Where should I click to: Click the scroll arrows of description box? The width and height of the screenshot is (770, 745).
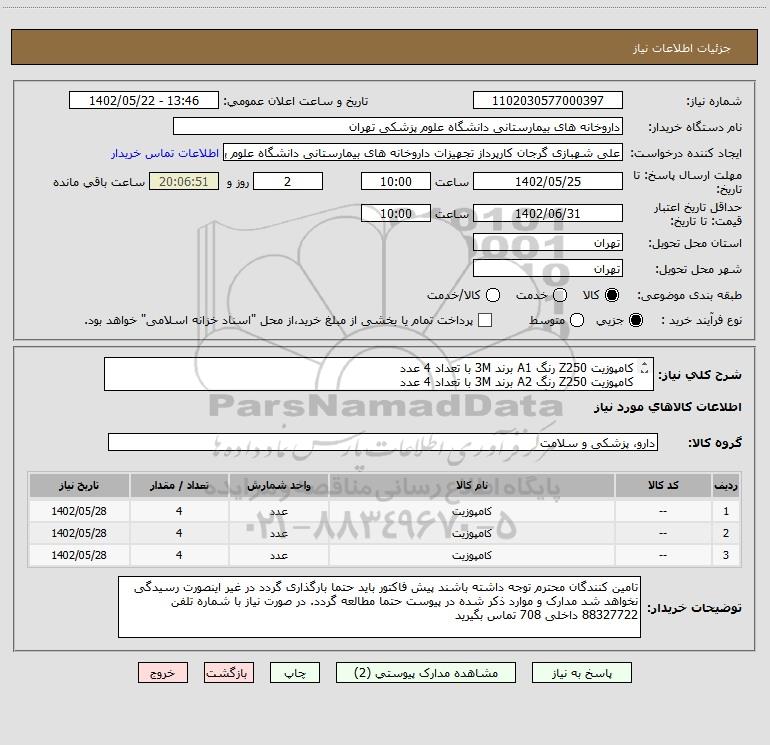[644, 367]
